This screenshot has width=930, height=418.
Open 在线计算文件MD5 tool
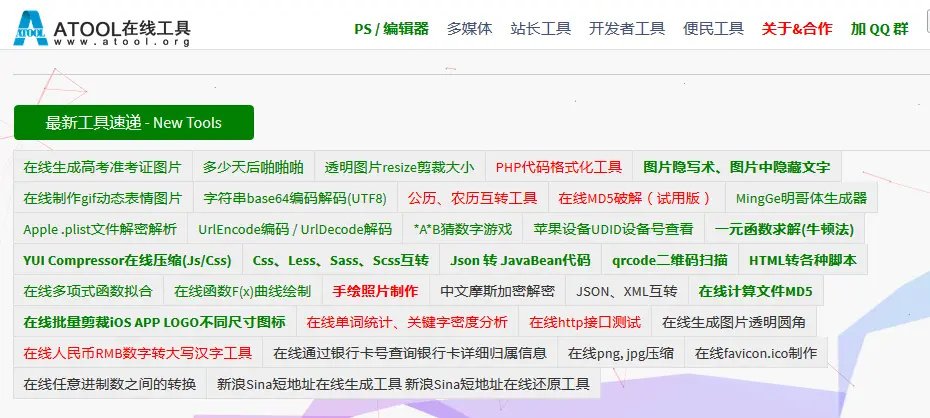click(756, 291)
